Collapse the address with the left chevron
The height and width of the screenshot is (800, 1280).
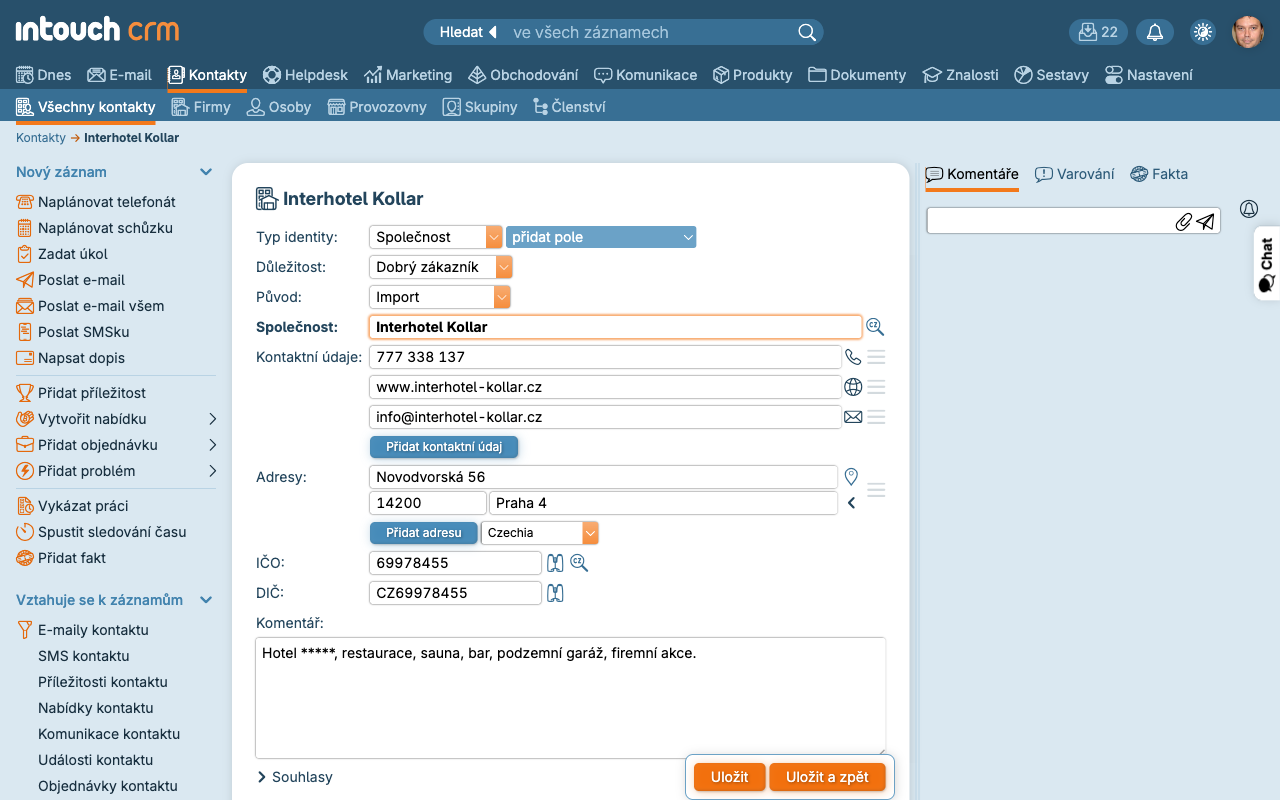(x=852, y=503)
